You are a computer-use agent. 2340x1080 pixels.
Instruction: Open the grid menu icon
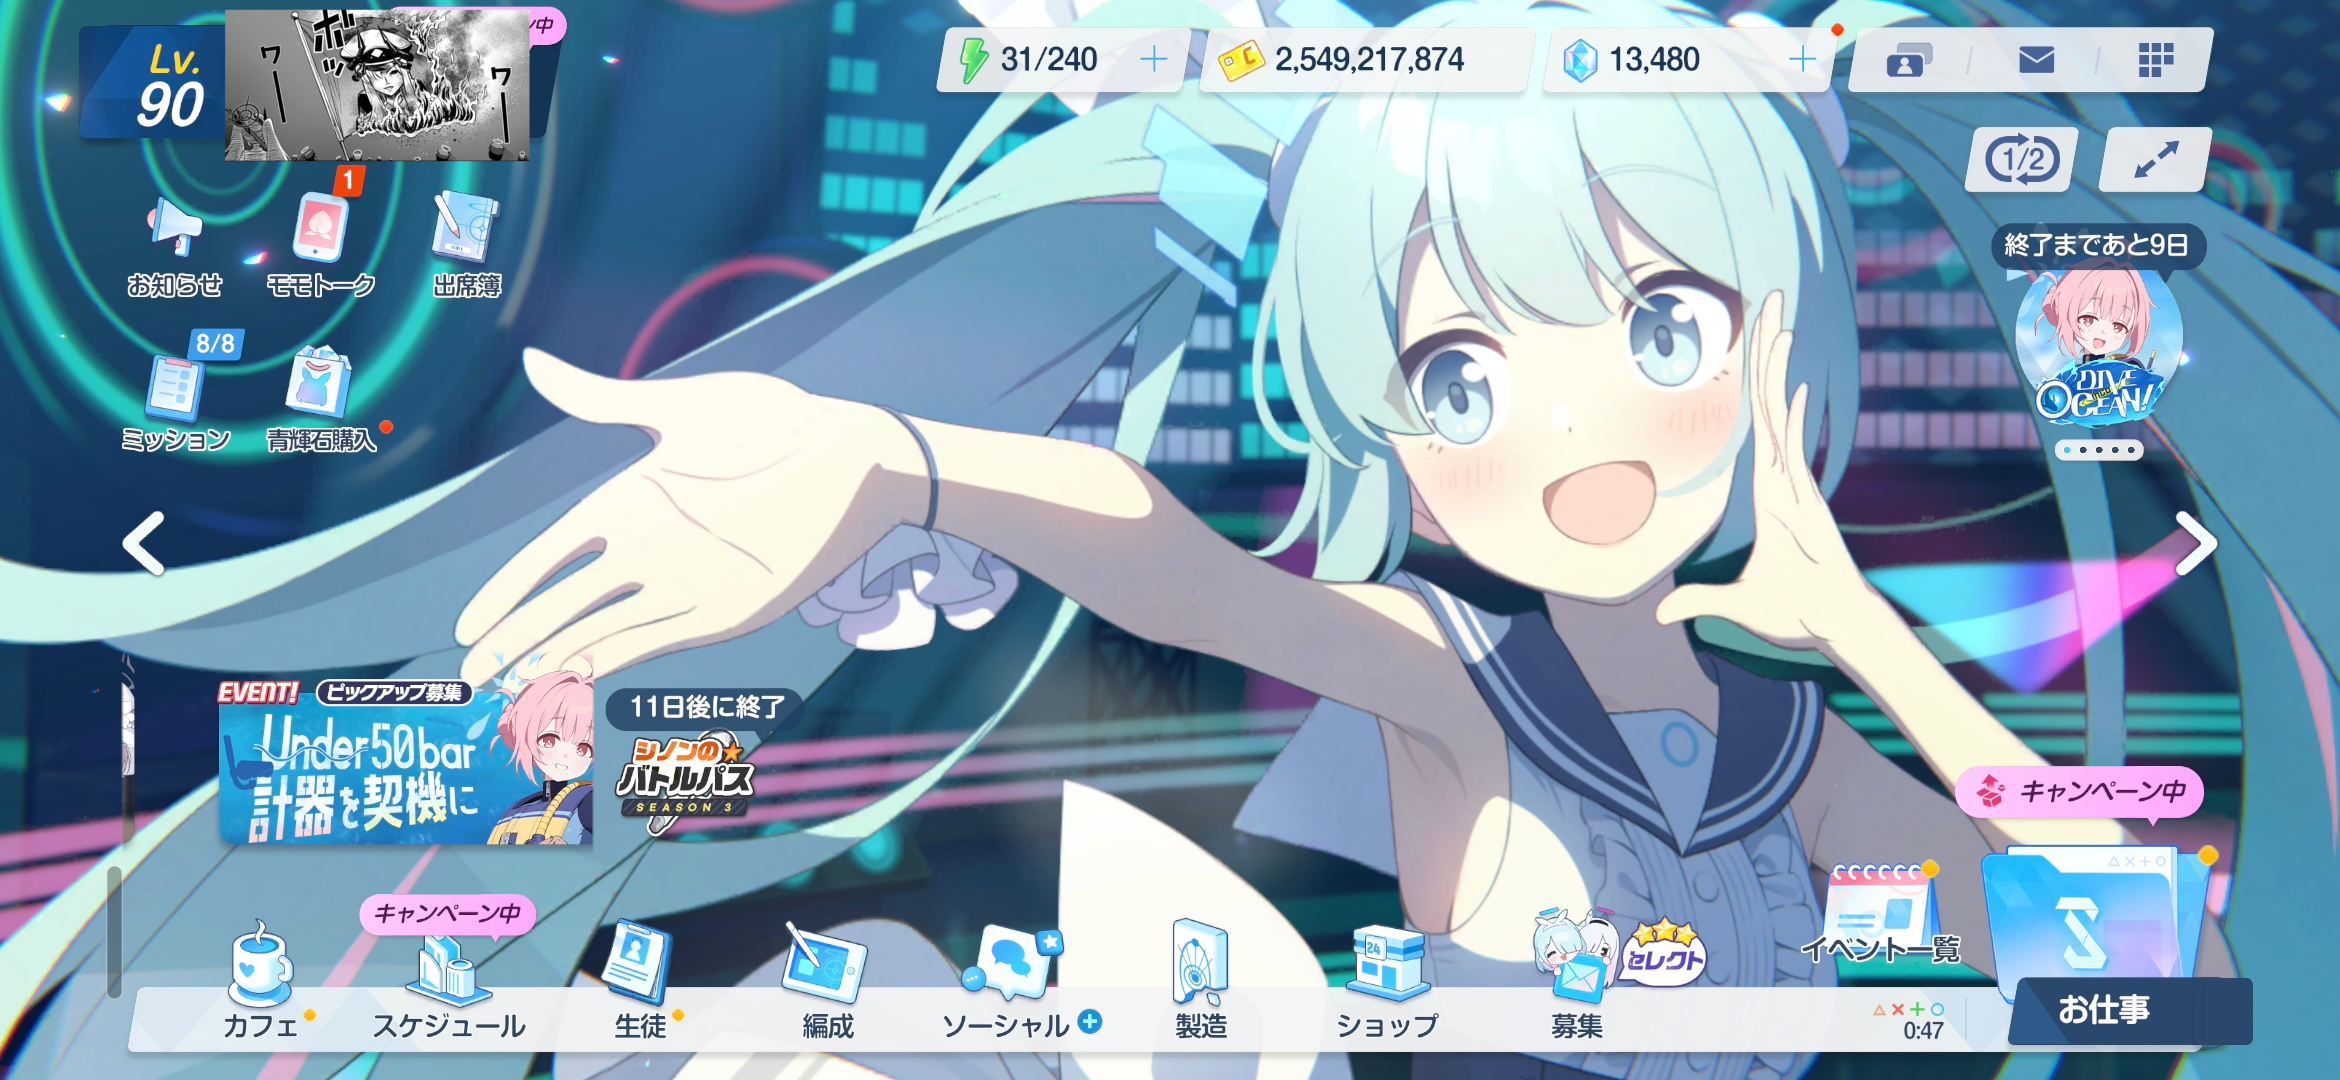click(2156, 60)
